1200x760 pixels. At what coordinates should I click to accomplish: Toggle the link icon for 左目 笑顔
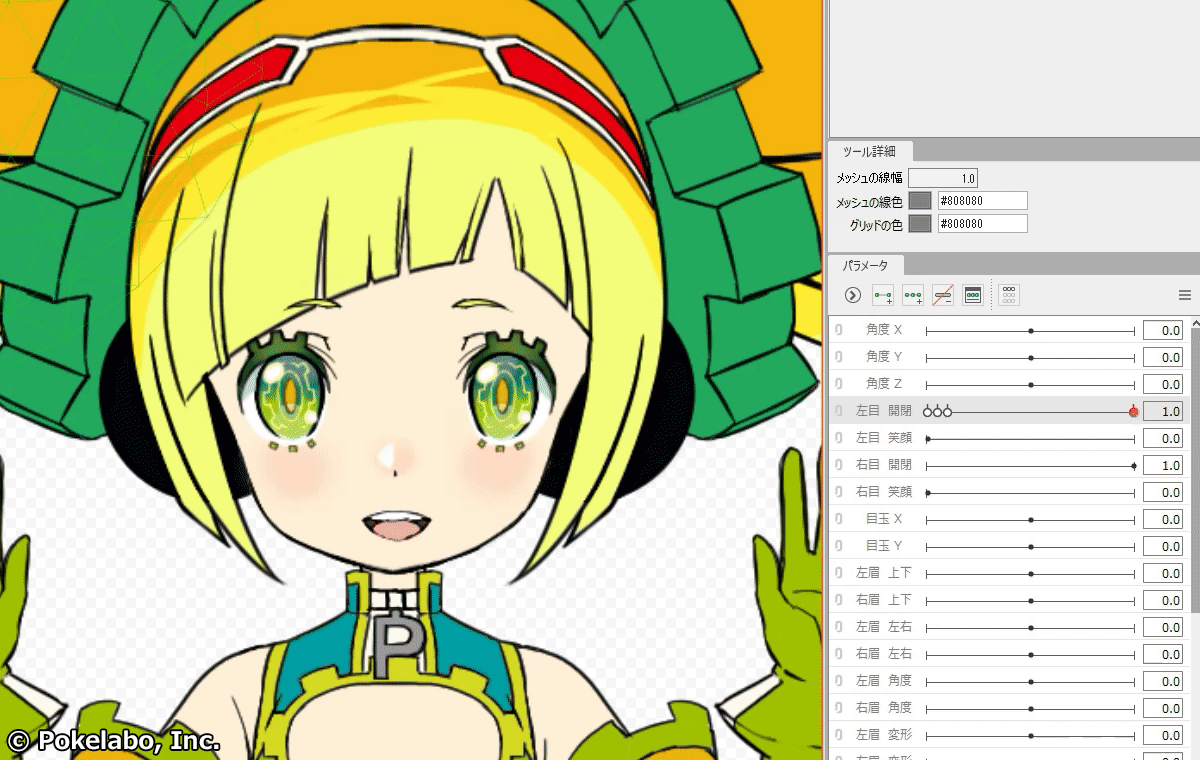[x=838, y=438]
